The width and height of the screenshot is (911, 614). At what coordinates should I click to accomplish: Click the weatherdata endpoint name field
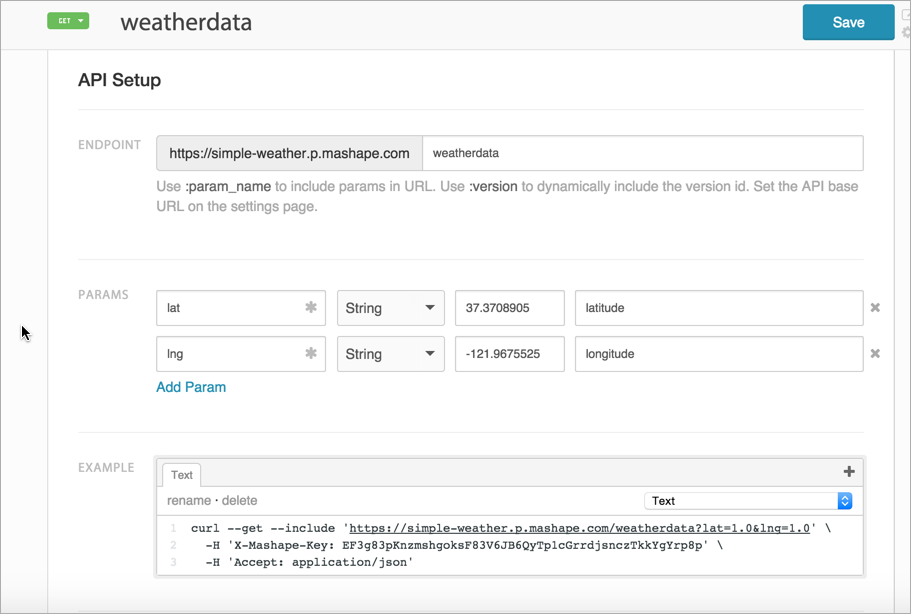(x=645, y=153)
